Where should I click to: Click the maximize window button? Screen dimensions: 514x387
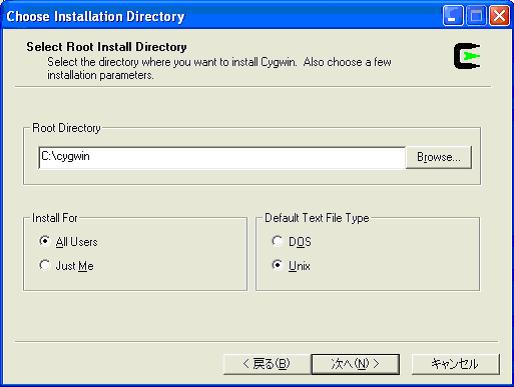click(476, 15)
